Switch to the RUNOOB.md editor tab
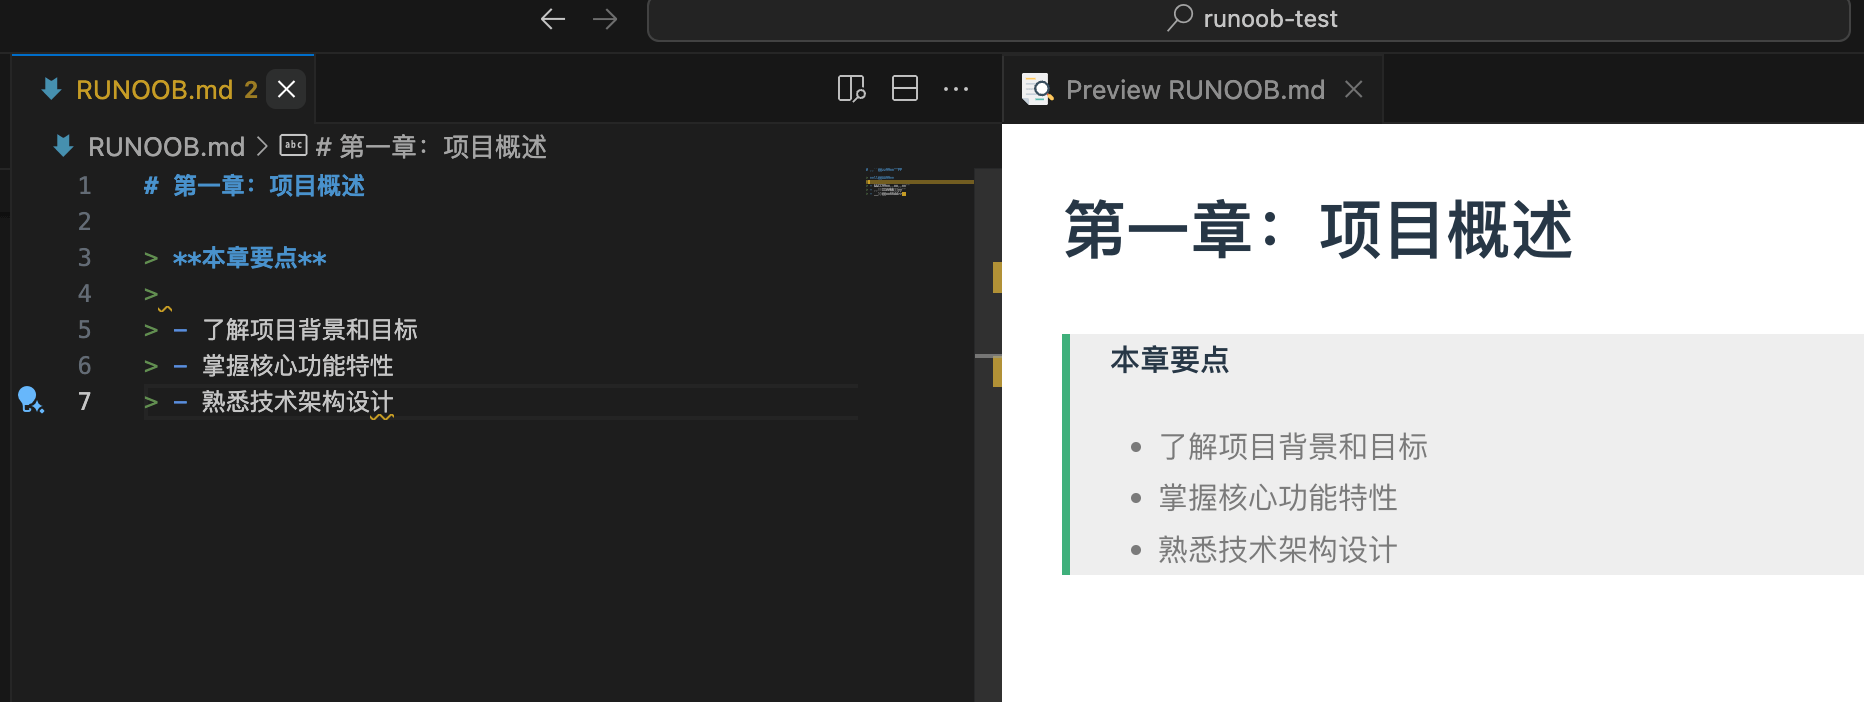This screenshot has width=1864, height=702. click(154, 90)
